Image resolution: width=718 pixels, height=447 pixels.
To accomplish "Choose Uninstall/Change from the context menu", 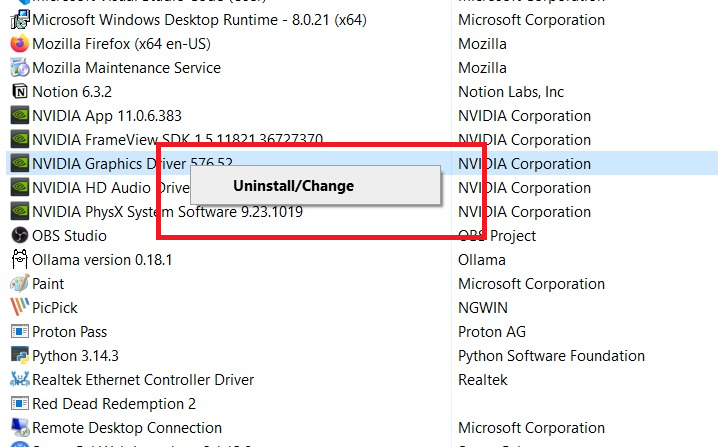I will click(315, 185).
